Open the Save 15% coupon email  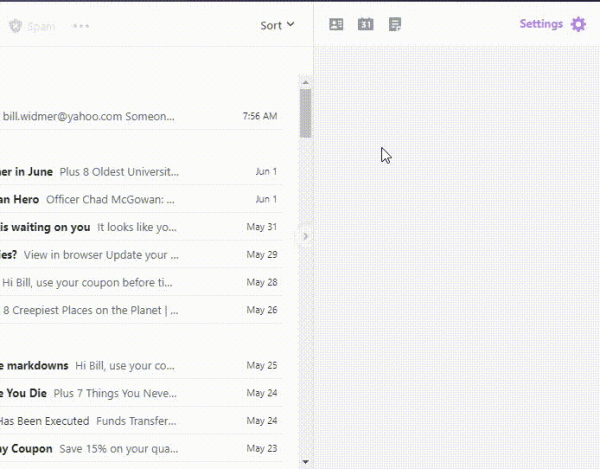140,449
